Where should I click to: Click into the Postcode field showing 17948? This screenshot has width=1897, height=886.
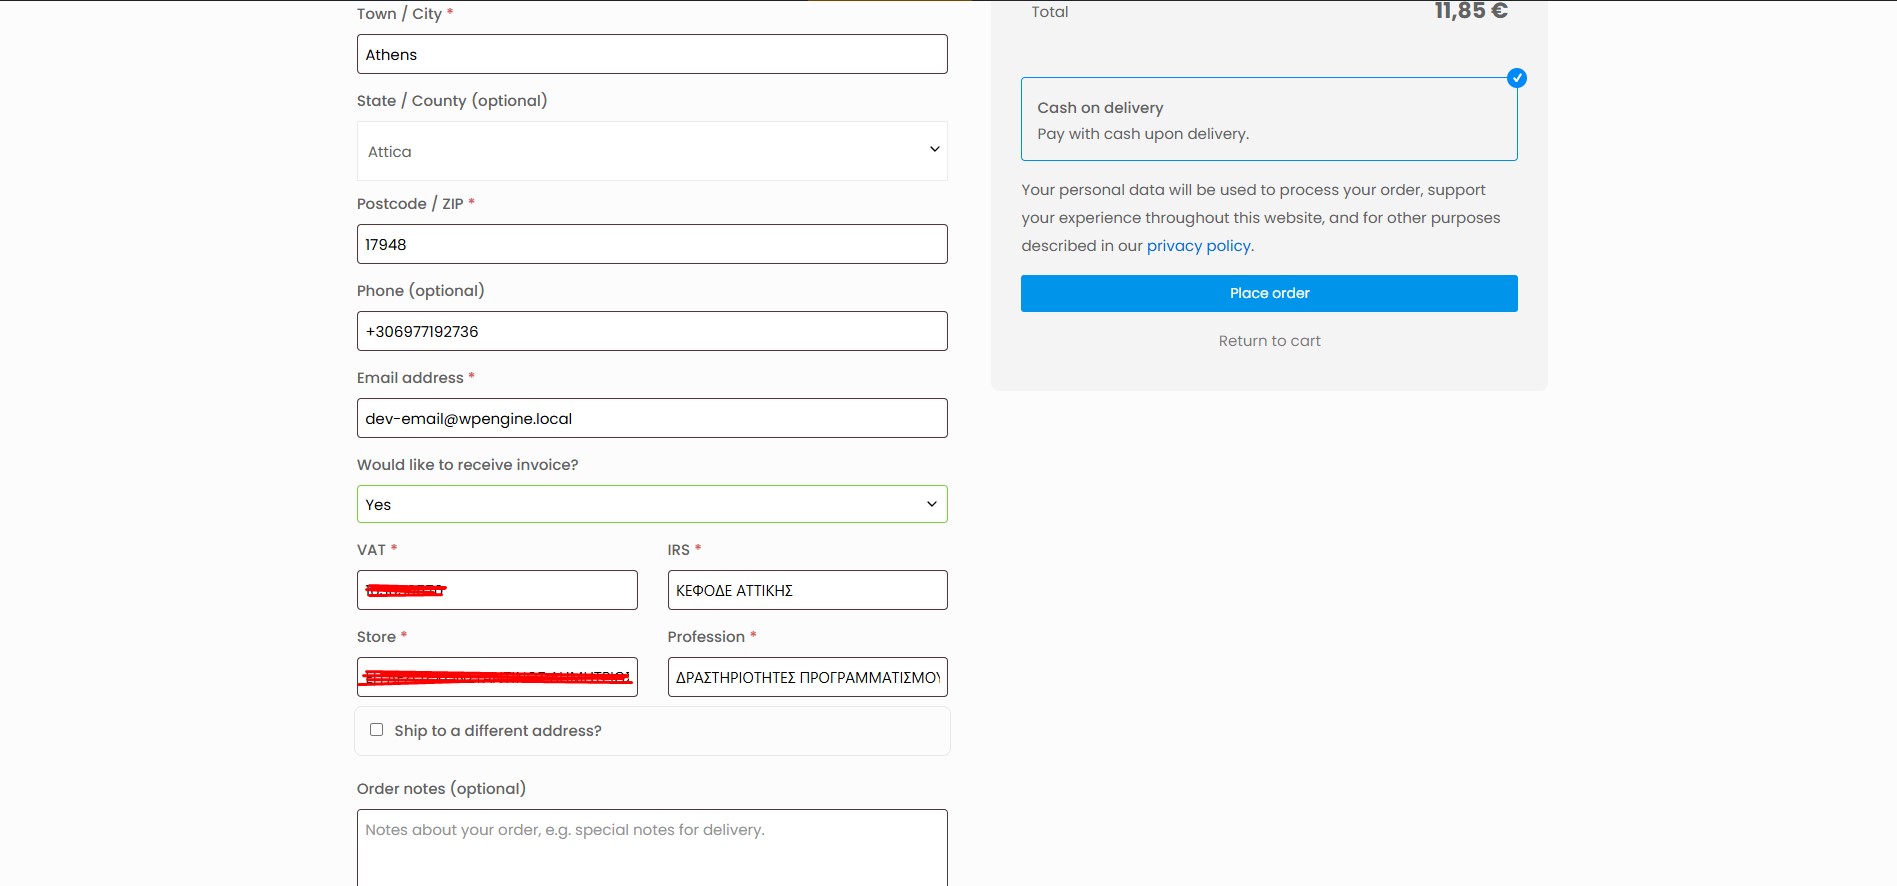tap(652, 244)
